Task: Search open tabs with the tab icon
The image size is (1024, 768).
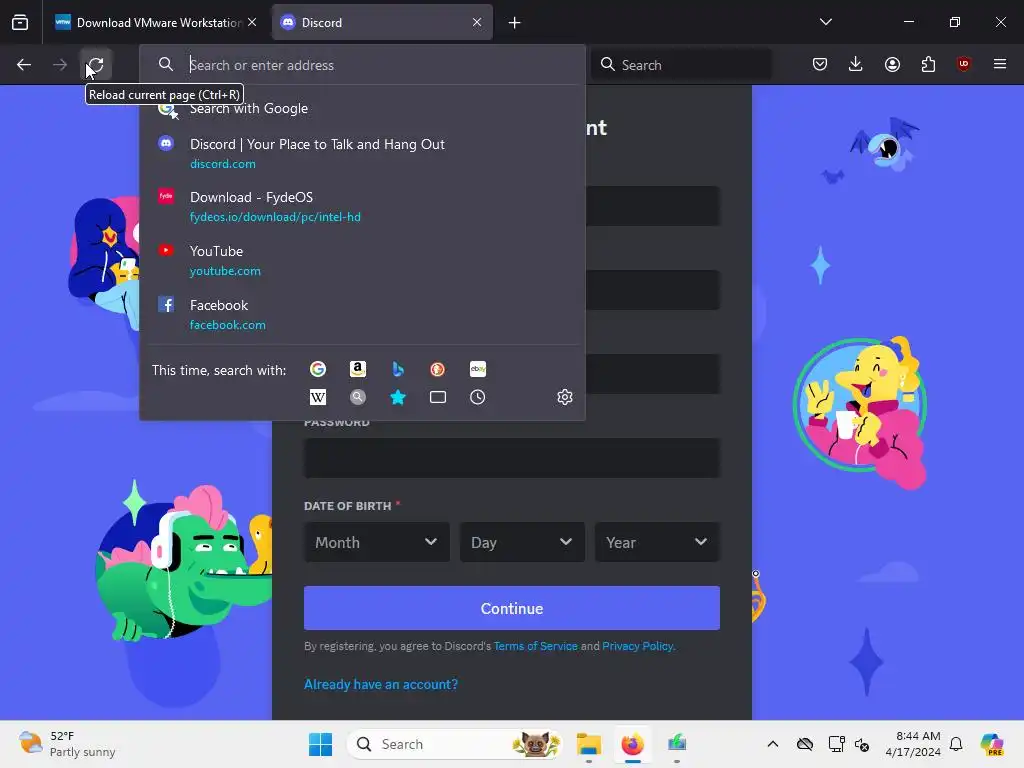Action: point(438,397)
